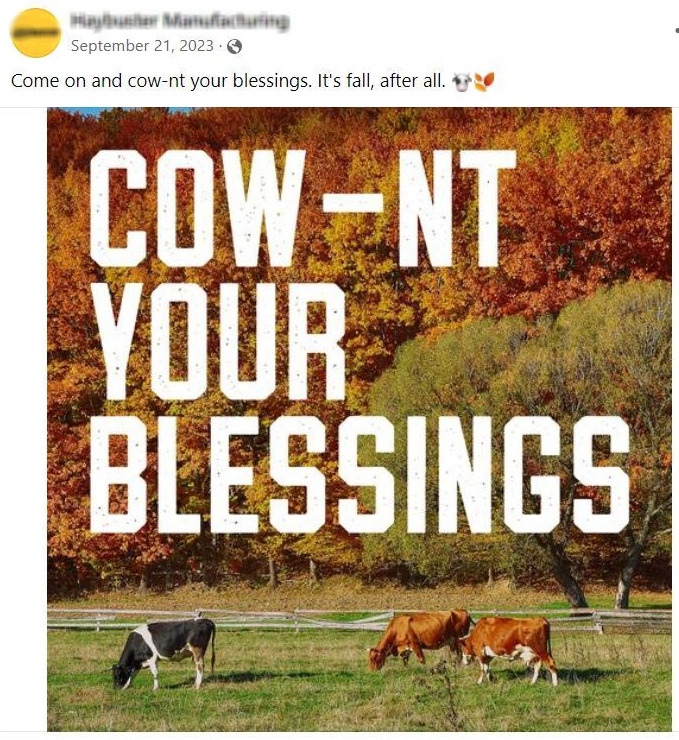Image resolution: width=679 pixels, height=740 pixels.
Task: Click the cow face emoji in the caption
Action: click(x=461, y=81)
